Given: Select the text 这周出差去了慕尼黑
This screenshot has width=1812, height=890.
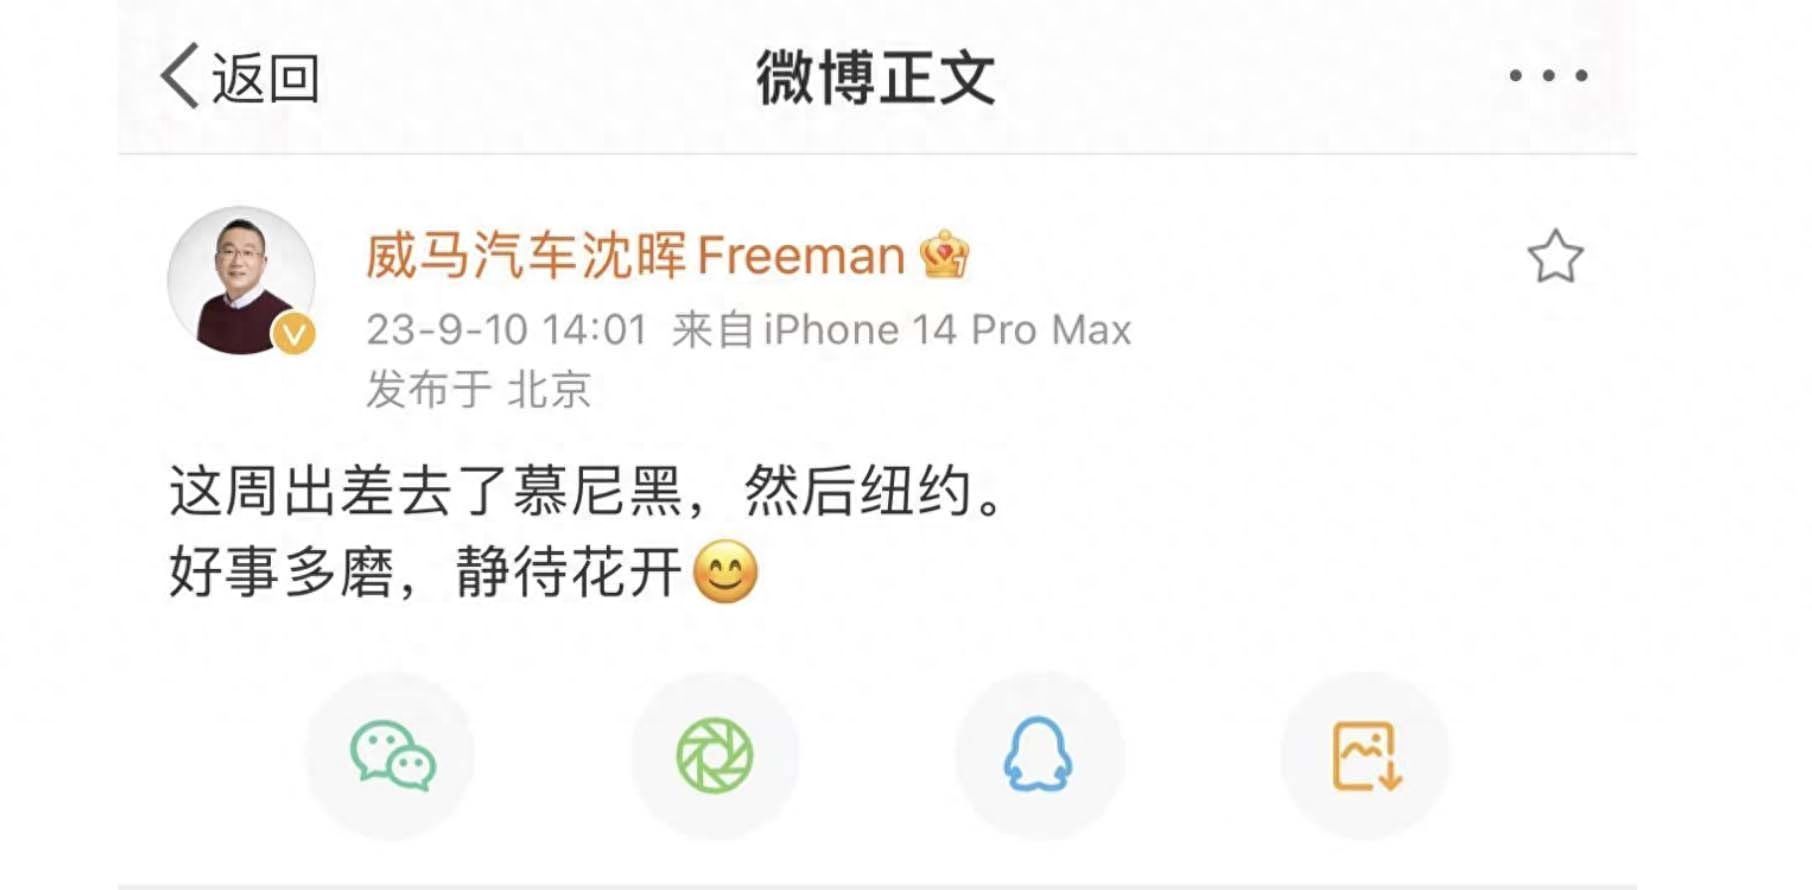Looking at the screenshot, I should point(426,491).
